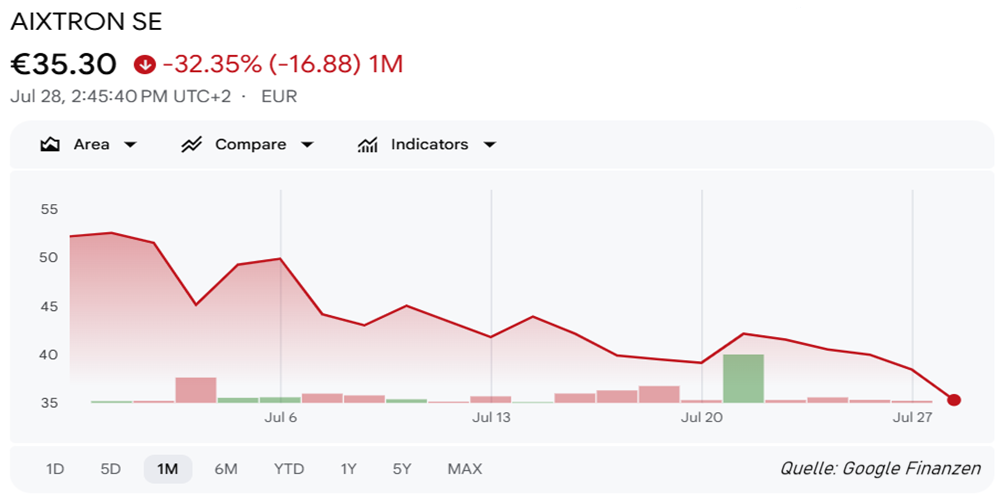Click the red down-arrow change icon
1000x500 pixels.
pyautogui.click(x=145, y=64)
